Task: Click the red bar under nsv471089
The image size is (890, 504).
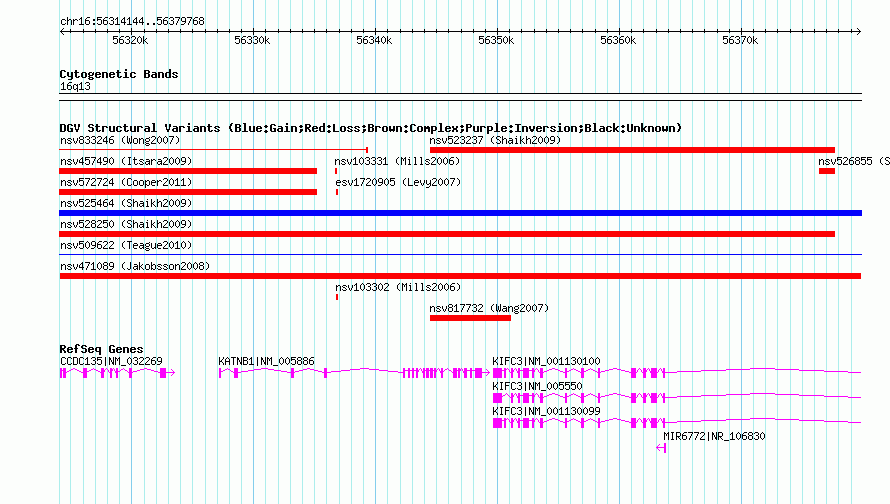Action: coord(460,276)
